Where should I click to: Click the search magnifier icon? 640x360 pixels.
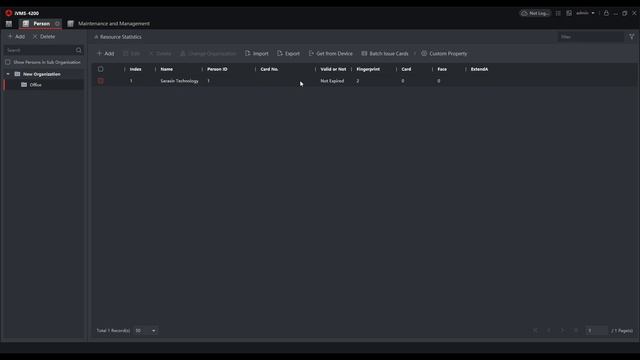tap(79, 50)
